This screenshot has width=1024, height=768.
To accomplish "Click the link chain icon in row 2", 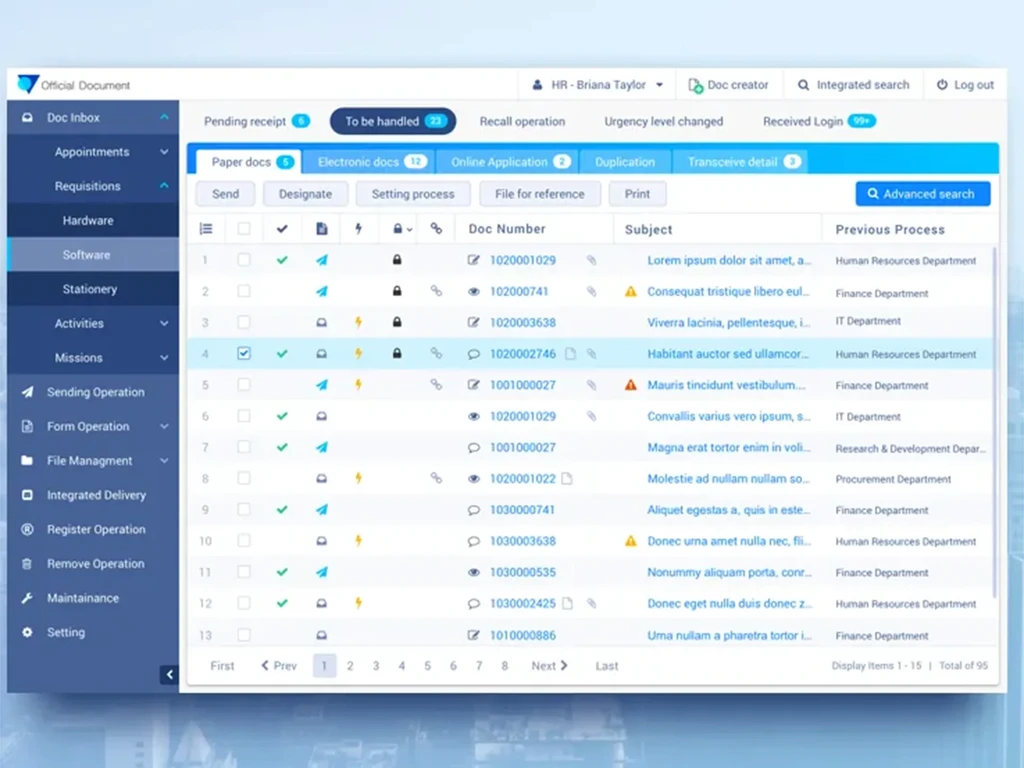I will 436,291.
